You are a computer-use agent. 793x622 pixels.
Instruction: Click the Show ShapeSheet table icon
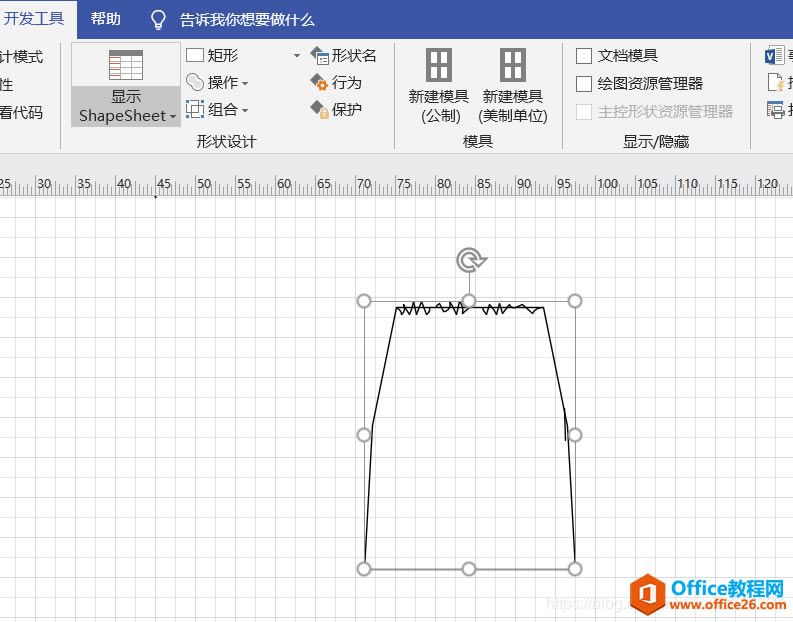125,65
